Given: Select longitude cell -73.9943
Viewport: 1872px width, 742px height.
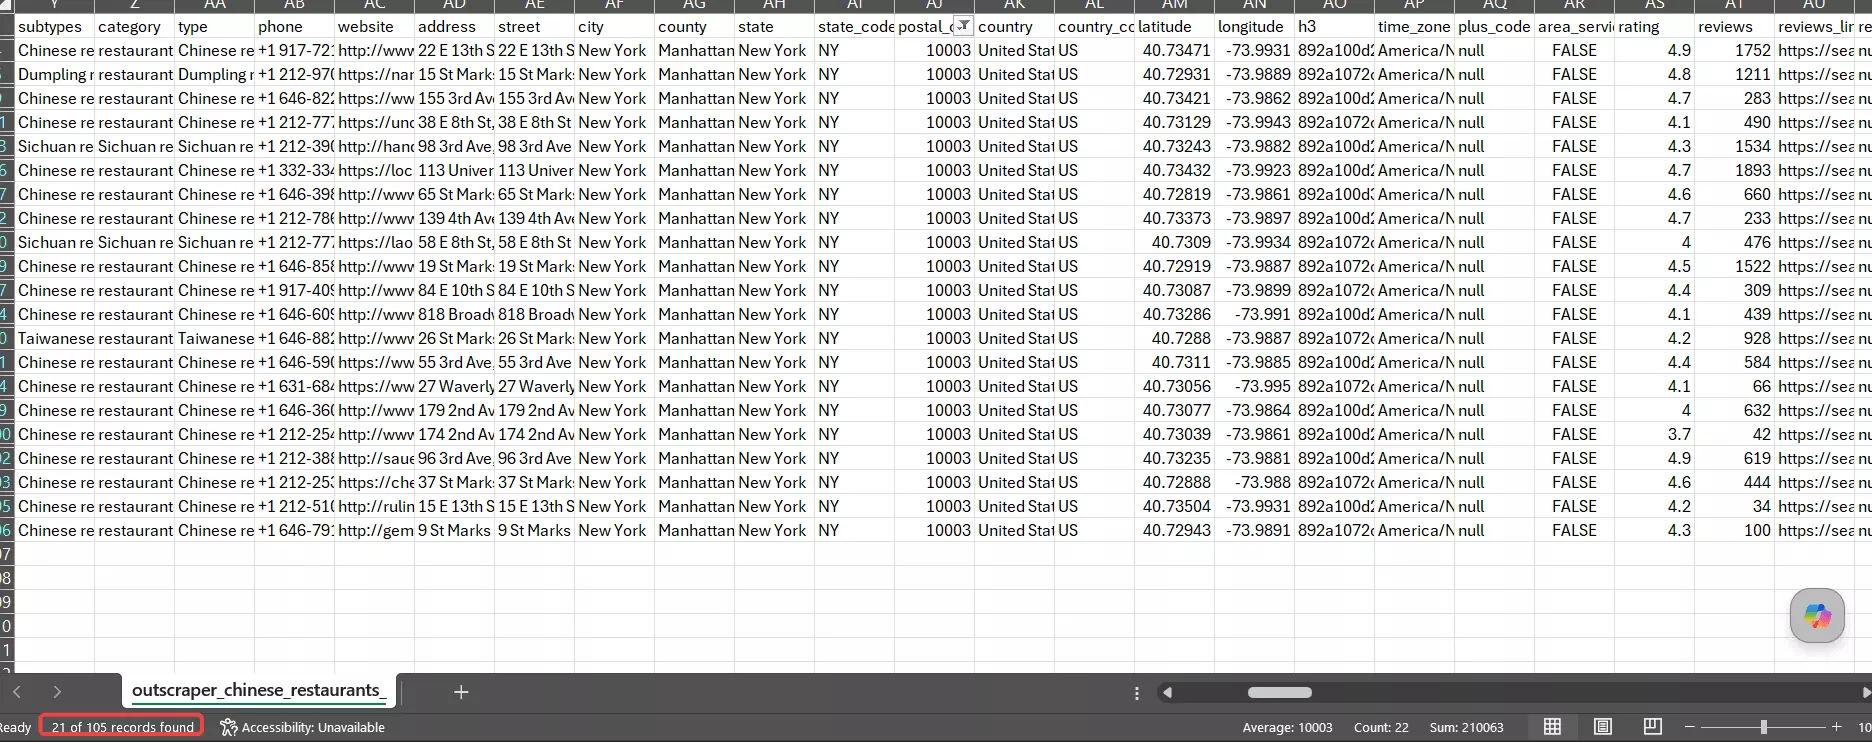Looking at the screenshot, I should (x=1254, y=122).
